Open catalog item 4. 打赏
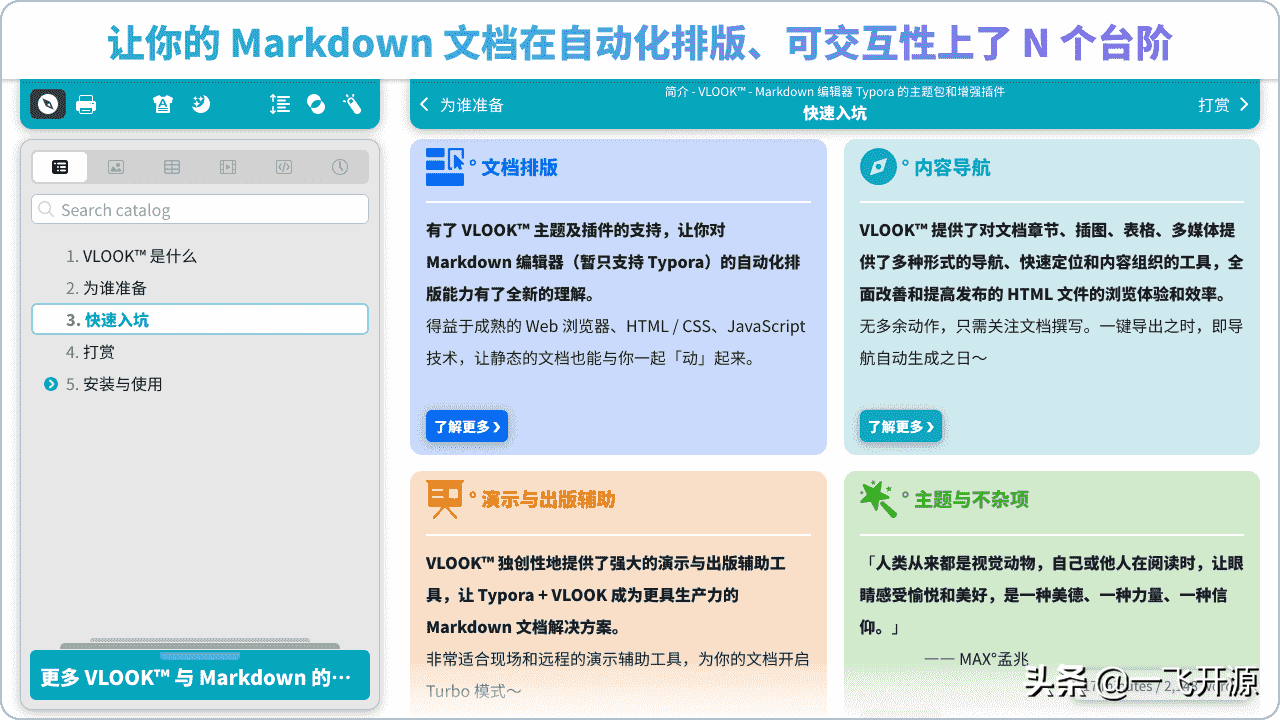Image resolution: width=1280 pixels, height=720 pixels. point(90,352)
